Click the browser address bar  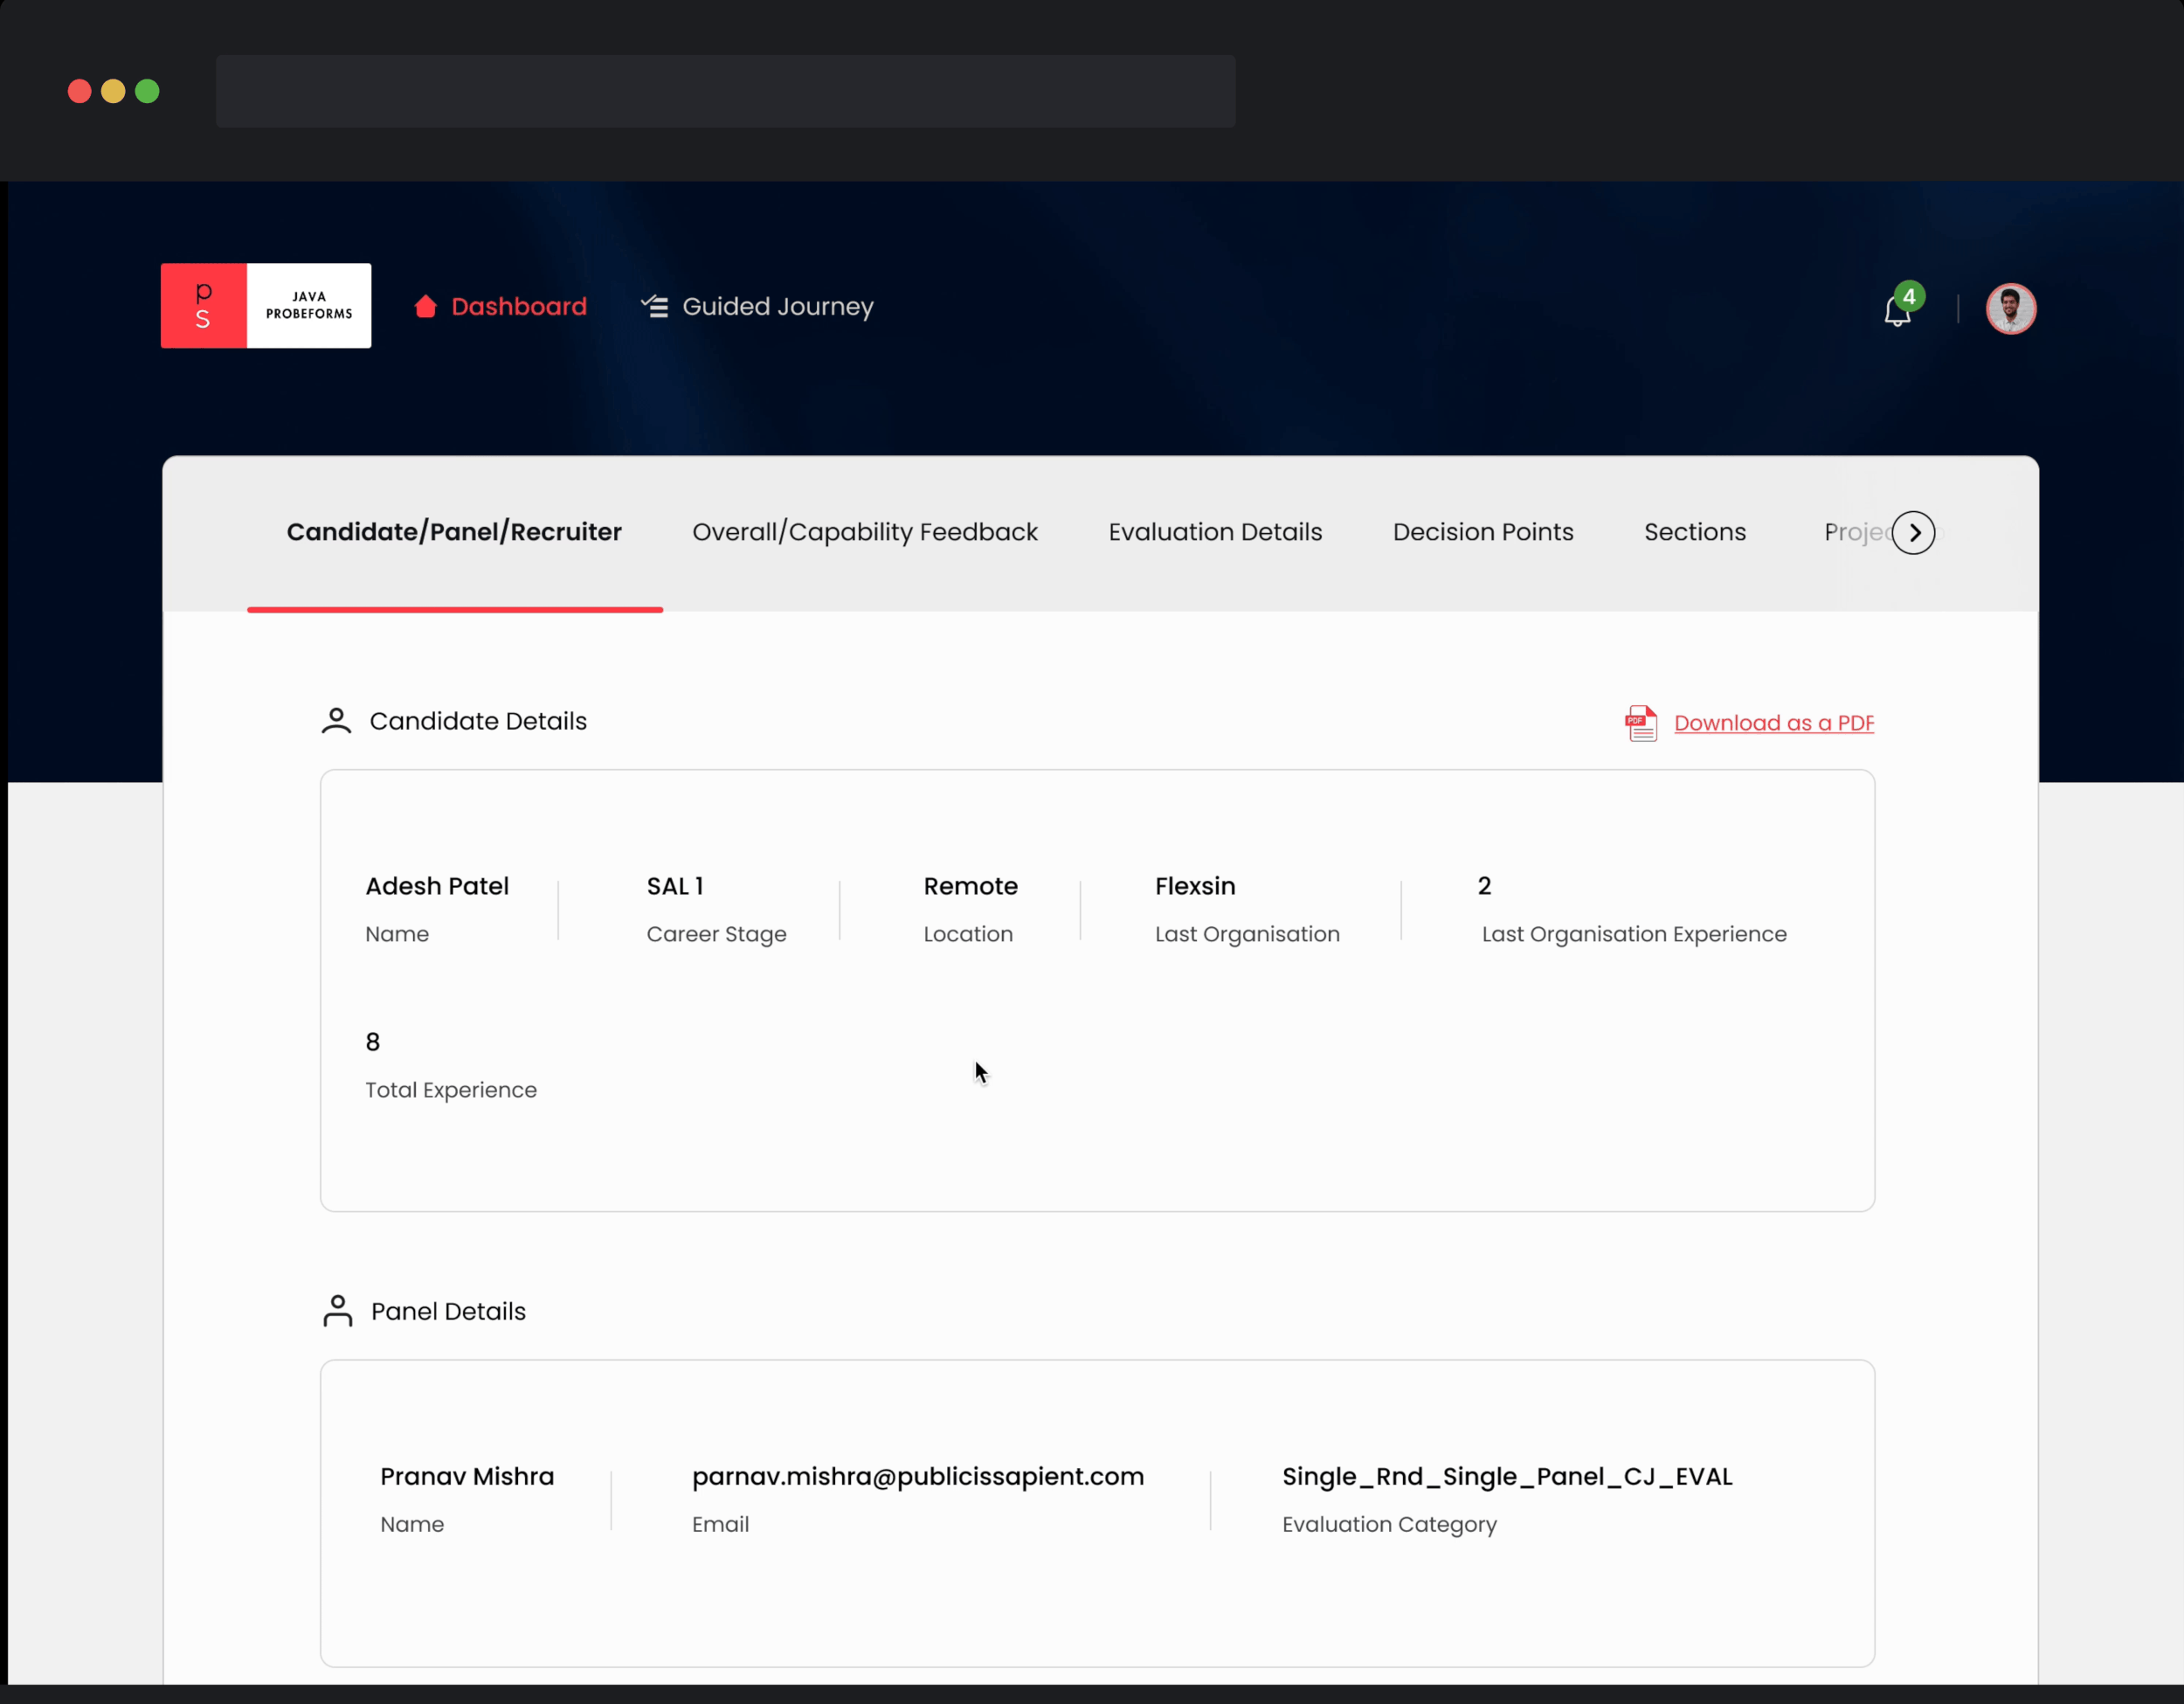tap(725, 91)
